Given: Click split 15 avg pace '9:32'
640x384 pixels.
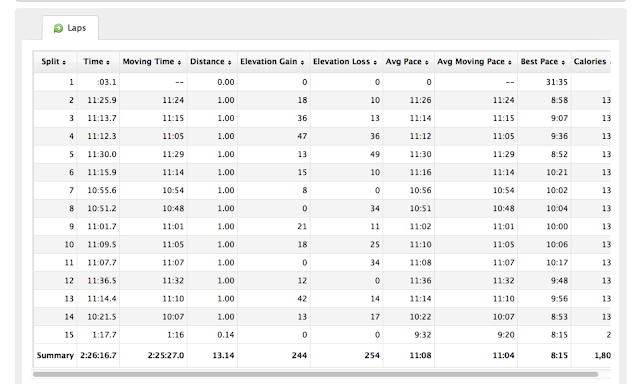Looking at the screenshot, I should [x=423, y=335].
